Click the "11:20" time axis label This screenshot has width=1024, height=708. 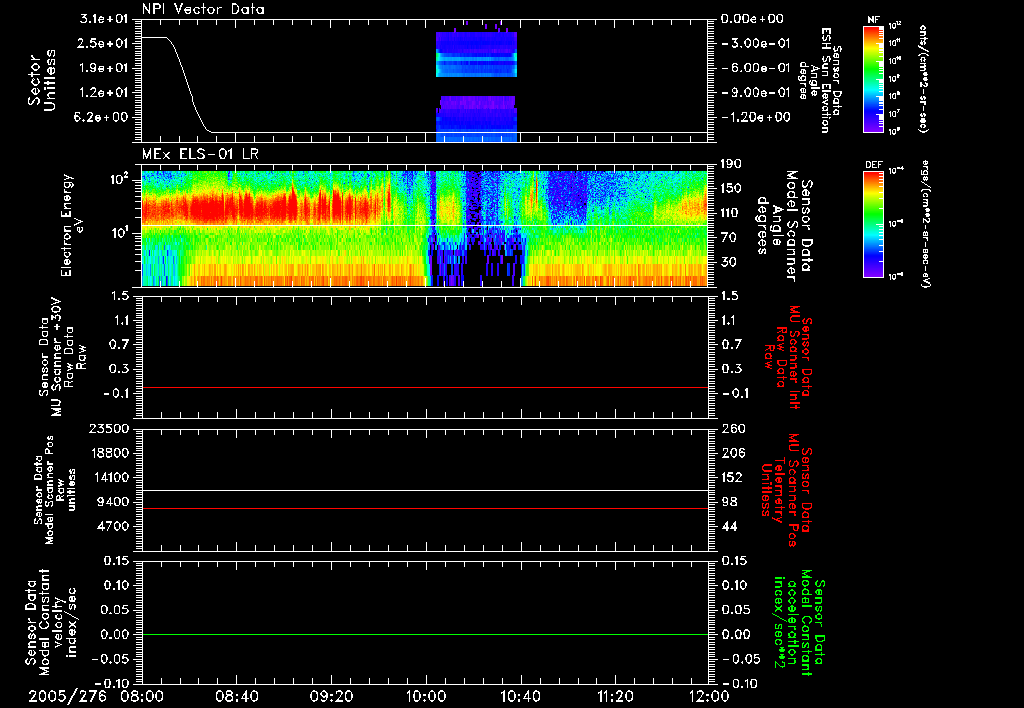tap(615, 696)
